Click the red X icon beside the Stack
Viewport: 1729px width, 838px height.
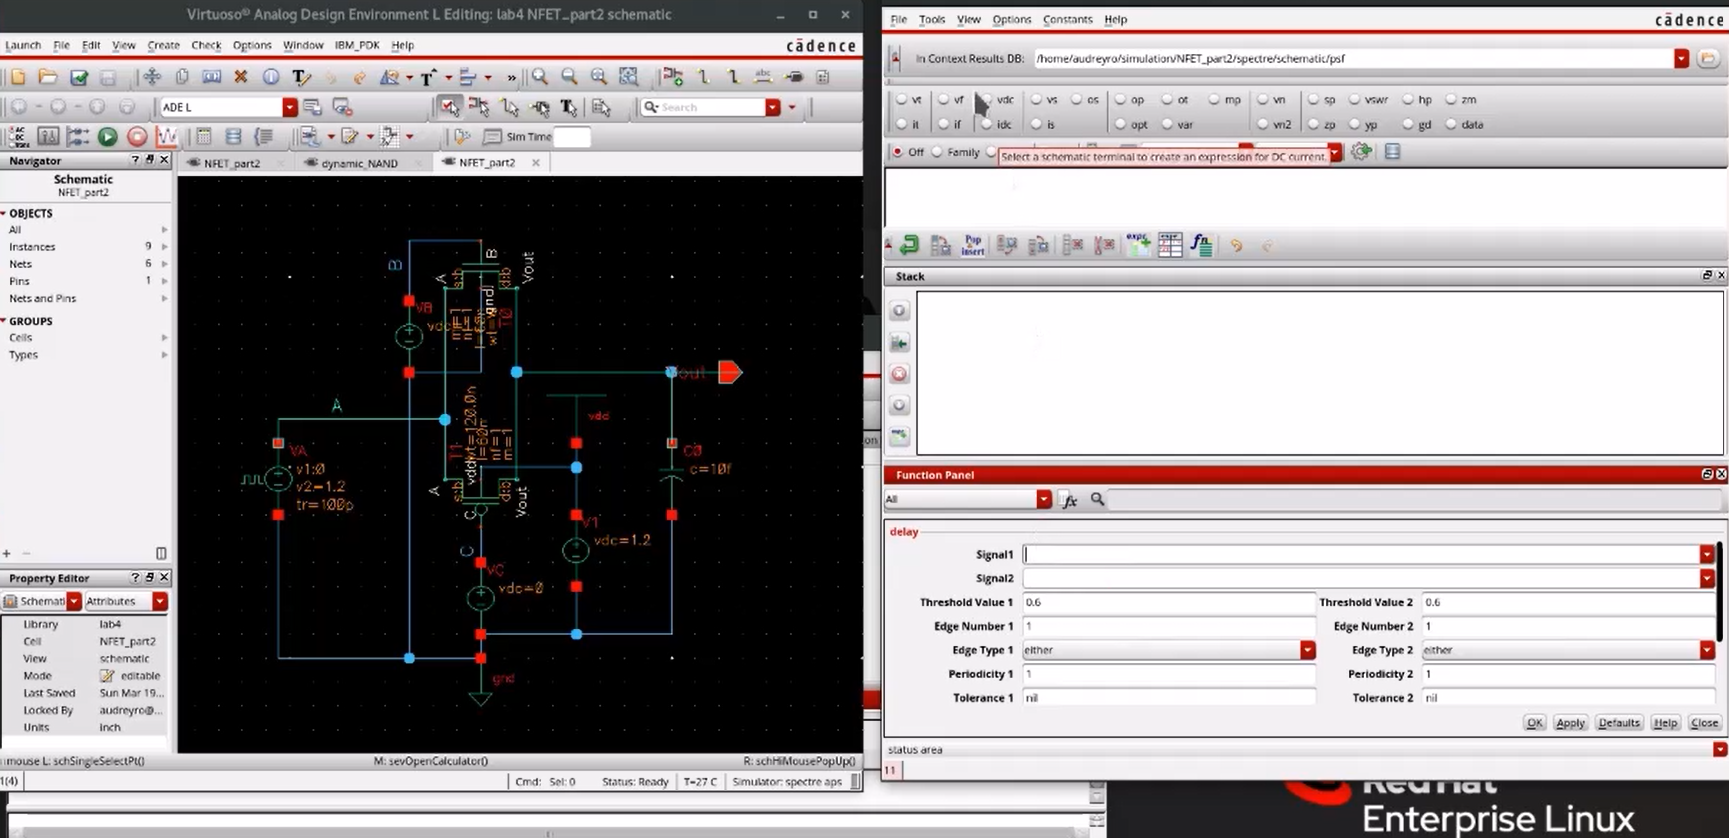pos(899,374)
